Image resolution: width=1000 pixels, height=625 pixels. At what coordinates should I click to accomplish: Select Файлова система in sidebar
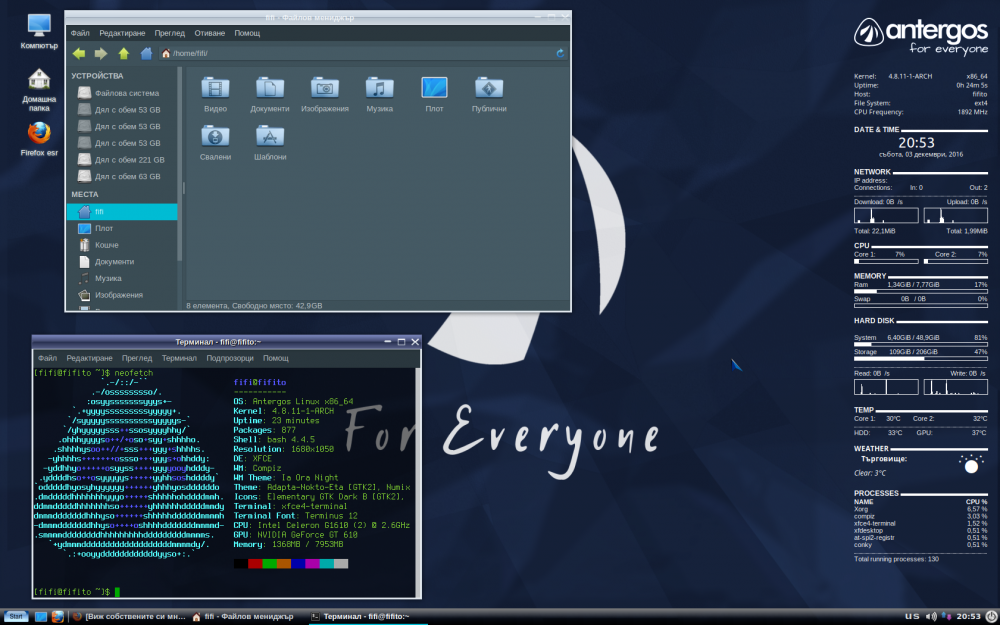(x=122, y=93)
